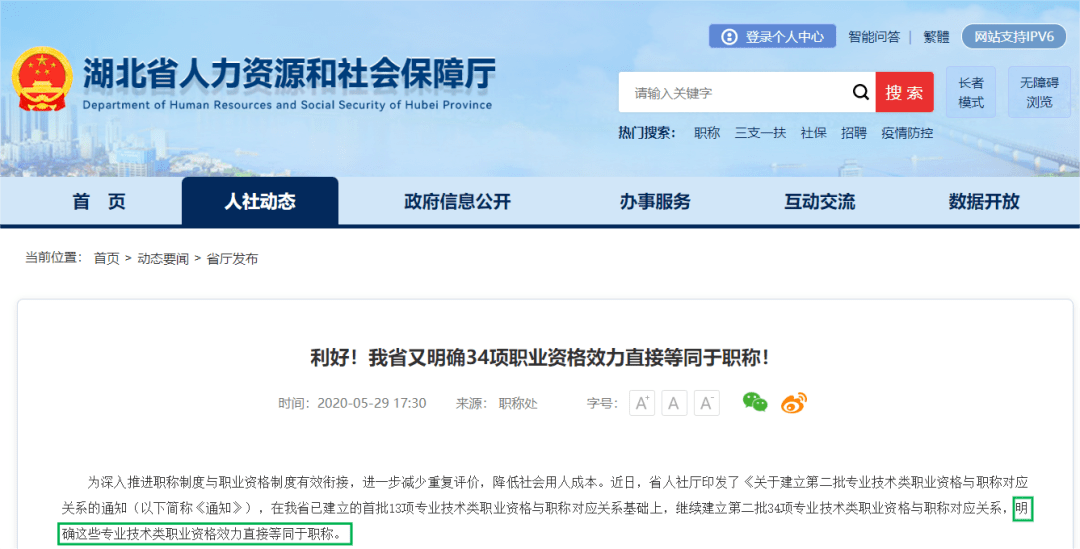Screen dimensions: 1080x549
Task: Click the article headline 利好！我省又明确34项…
Action: (540, 358)
